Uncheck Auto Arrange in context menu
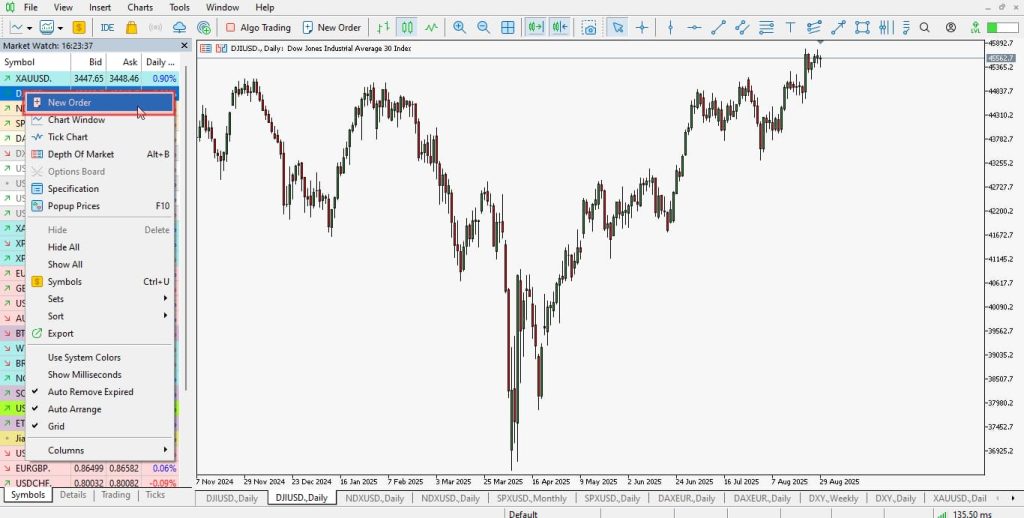 click(100, 409)
